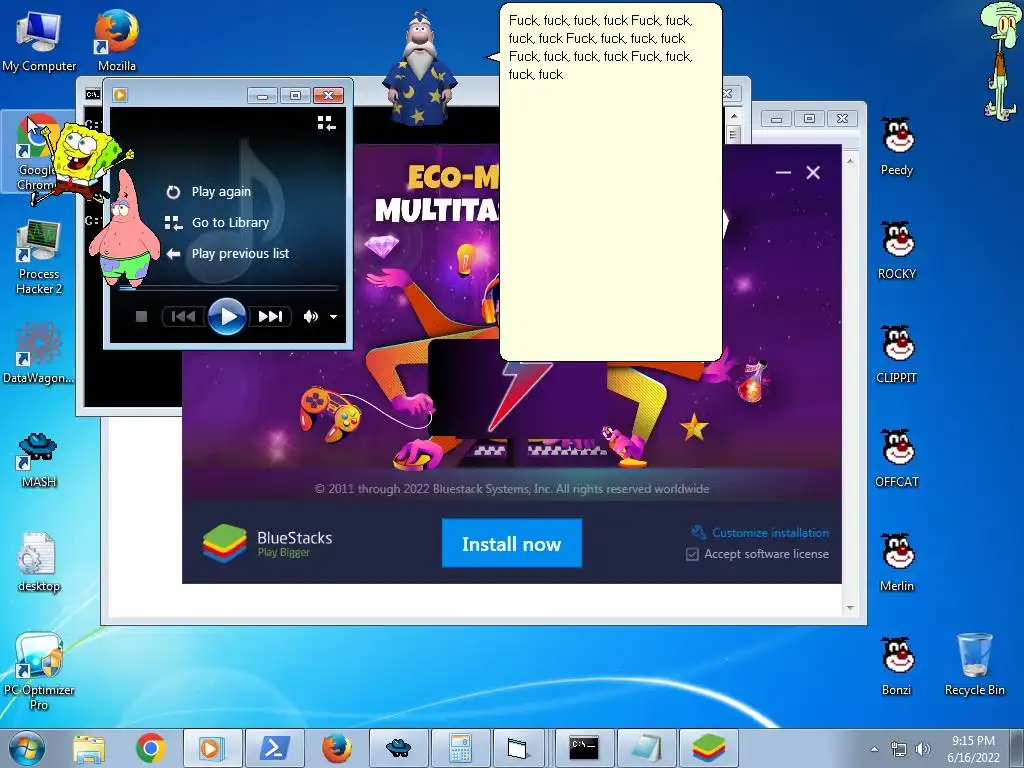Open volume dropdown arrow in media player
Screen dimensions: 1024x768
tap(333, 317)
